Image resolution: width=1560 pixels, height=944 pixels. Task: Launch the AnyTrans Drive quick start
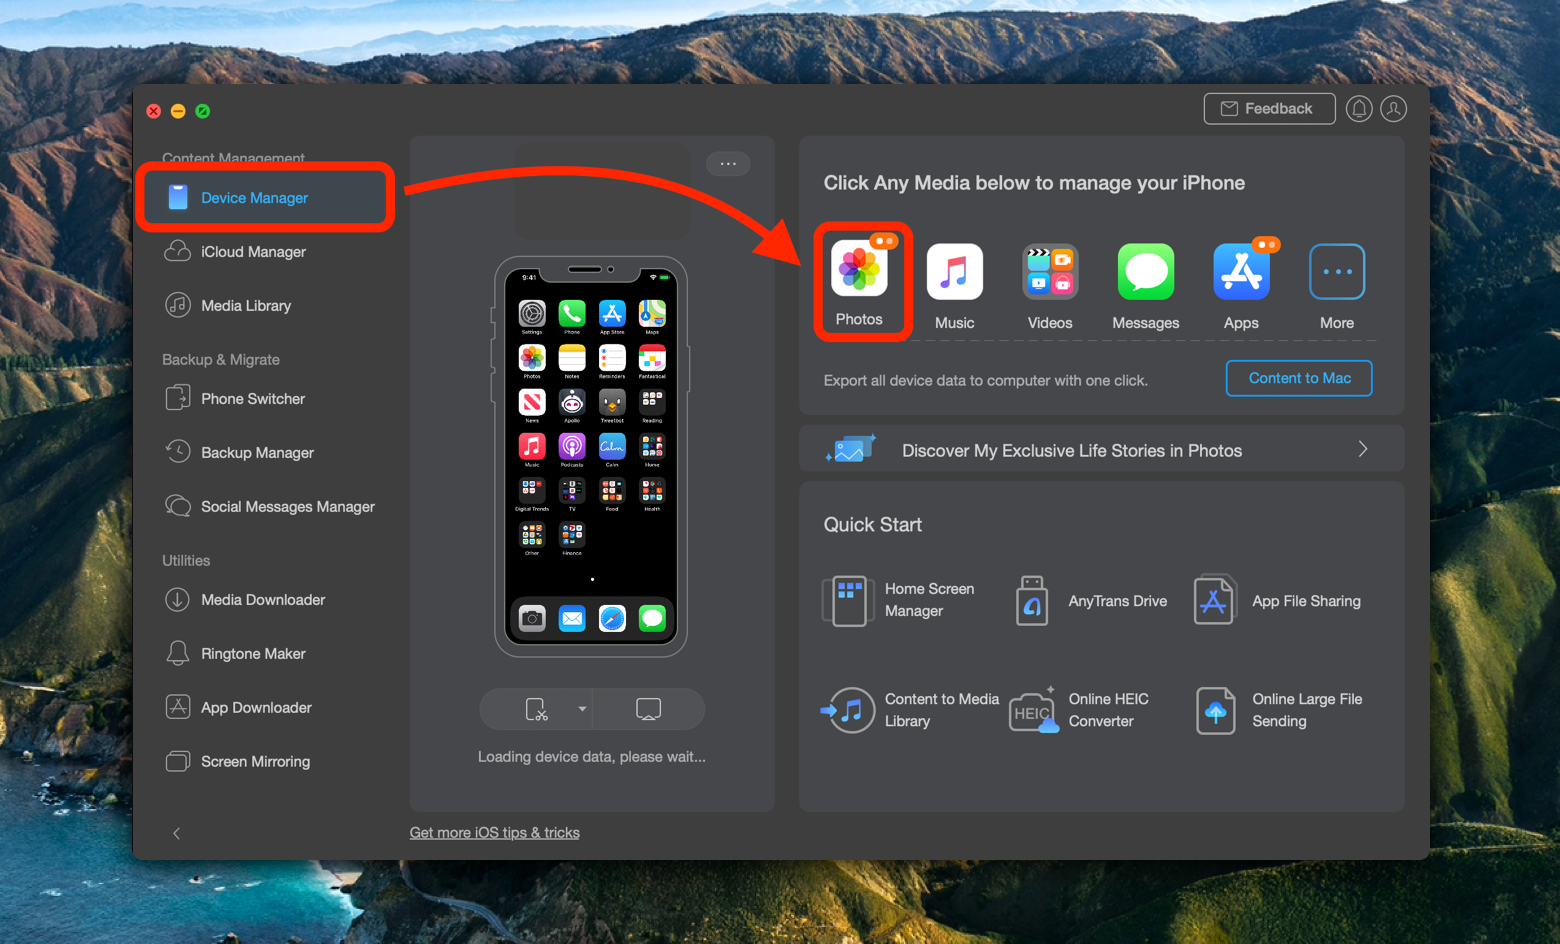tap(1117, 601)
